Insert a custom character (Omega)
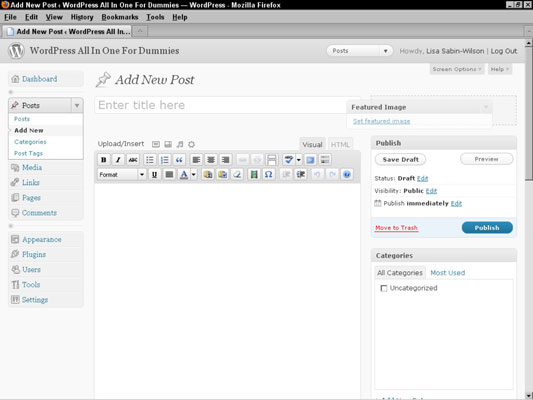Screen dimensions: 533x400 click(269, 175)
